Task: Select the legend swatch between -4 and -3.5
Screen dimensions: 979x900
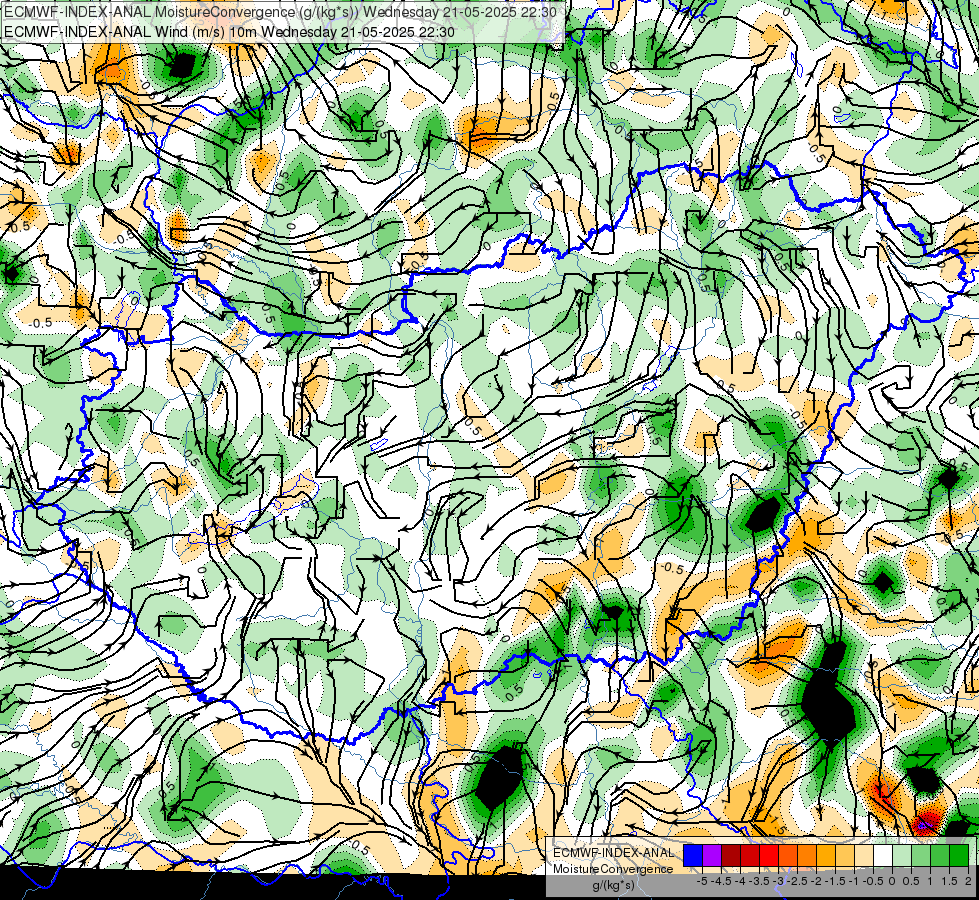Action: click(x=750, y=855)
